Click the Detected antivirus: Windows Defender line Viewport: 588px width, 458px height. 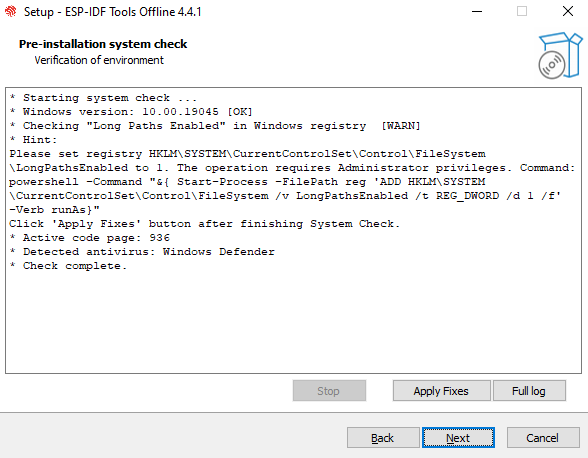[142, 252]
